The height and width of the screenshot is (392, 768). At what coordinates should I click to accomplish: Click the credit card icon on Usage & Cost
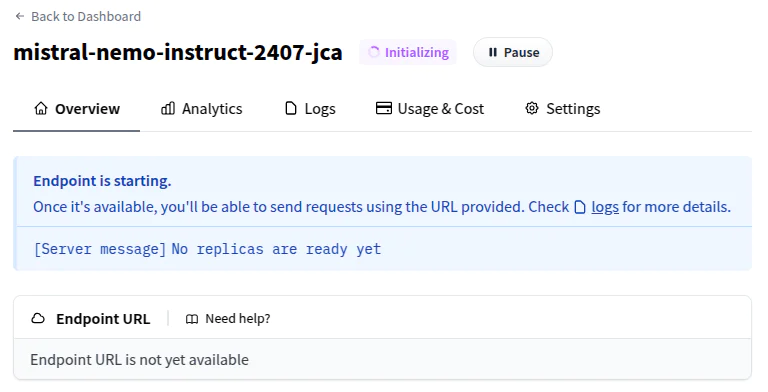pos(384,108)
